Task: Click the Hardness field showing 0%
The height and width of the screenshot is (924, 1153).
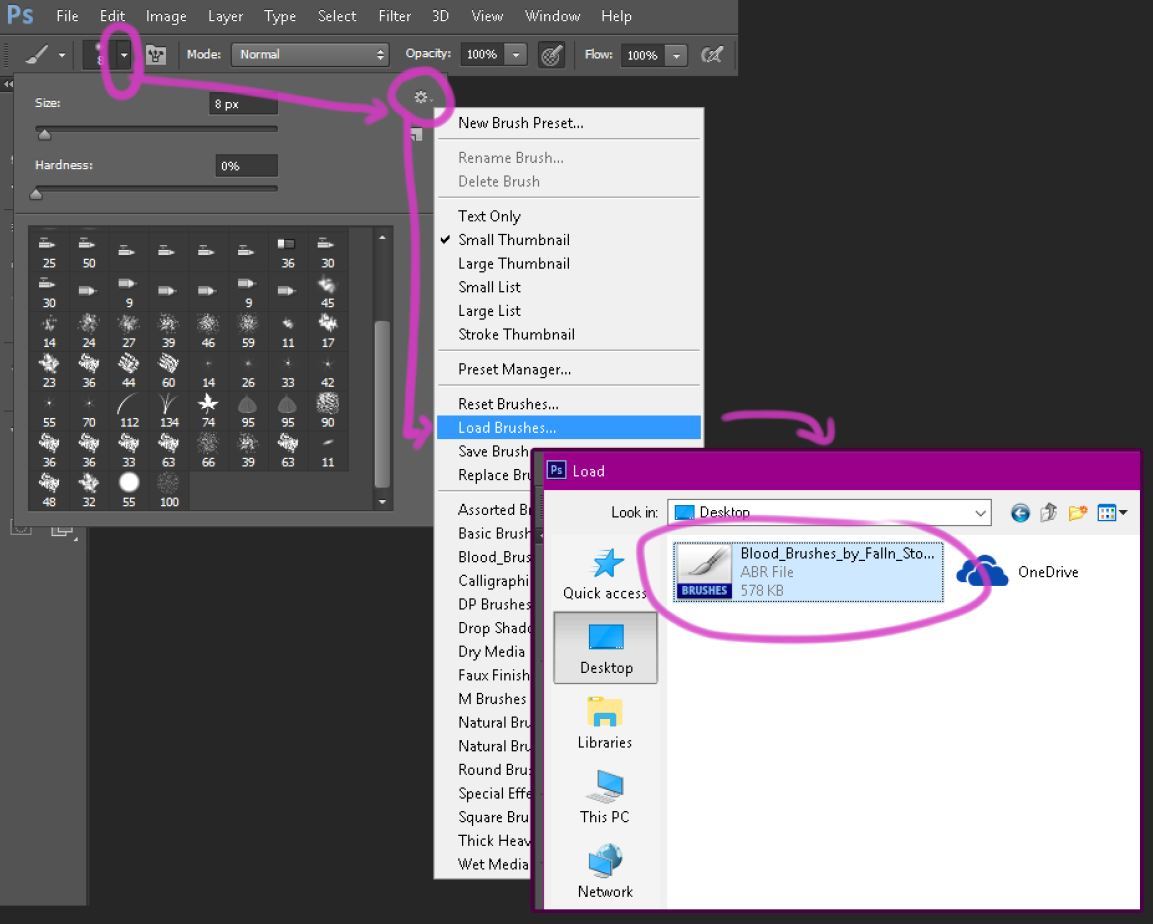Action: 246,166
